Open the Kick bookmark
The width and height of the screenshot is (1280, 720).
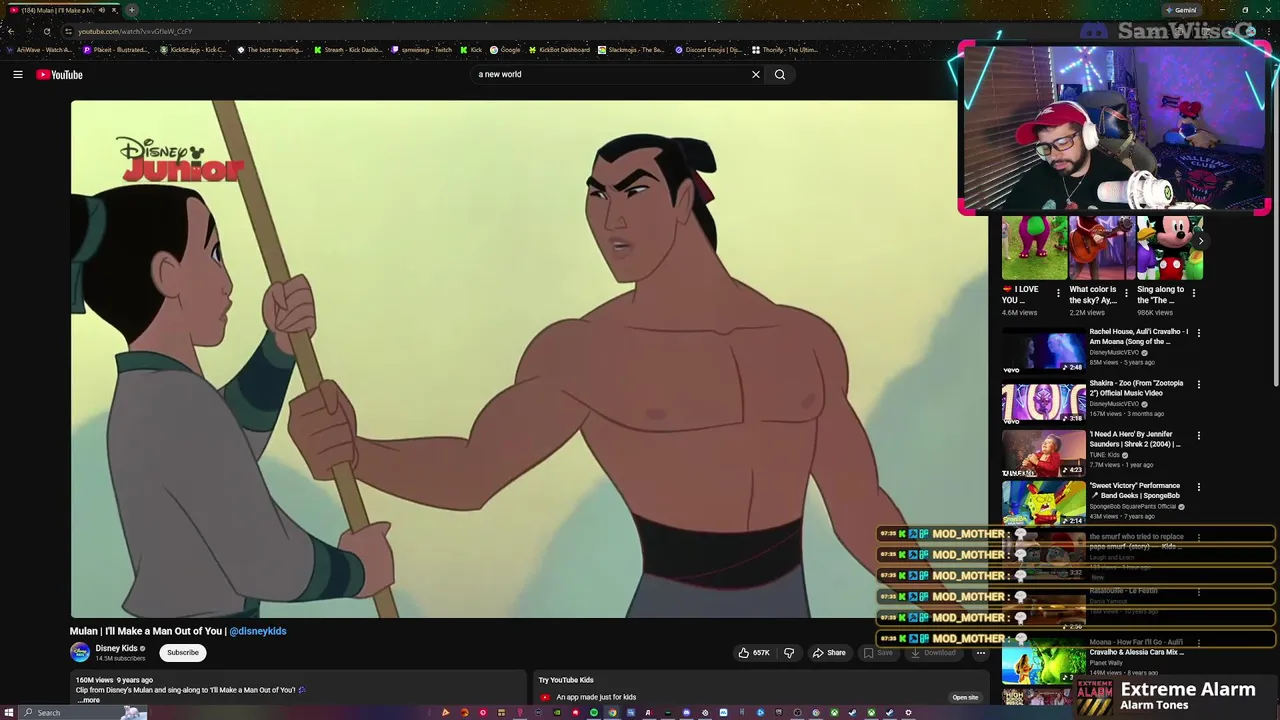(x=470, y=49)
